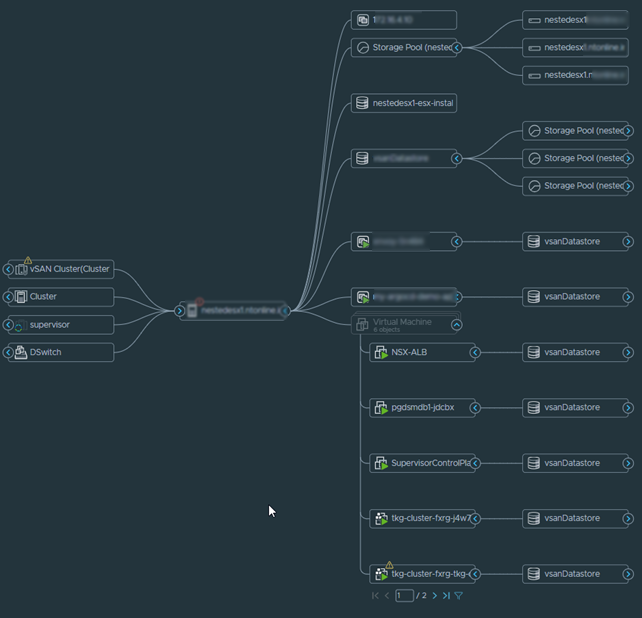Click the datastore icon of vsanDatastore linked to pgdsmdb1-jdcbx
The height and width of the screenshot is (618, 642).
coord(533,407)
